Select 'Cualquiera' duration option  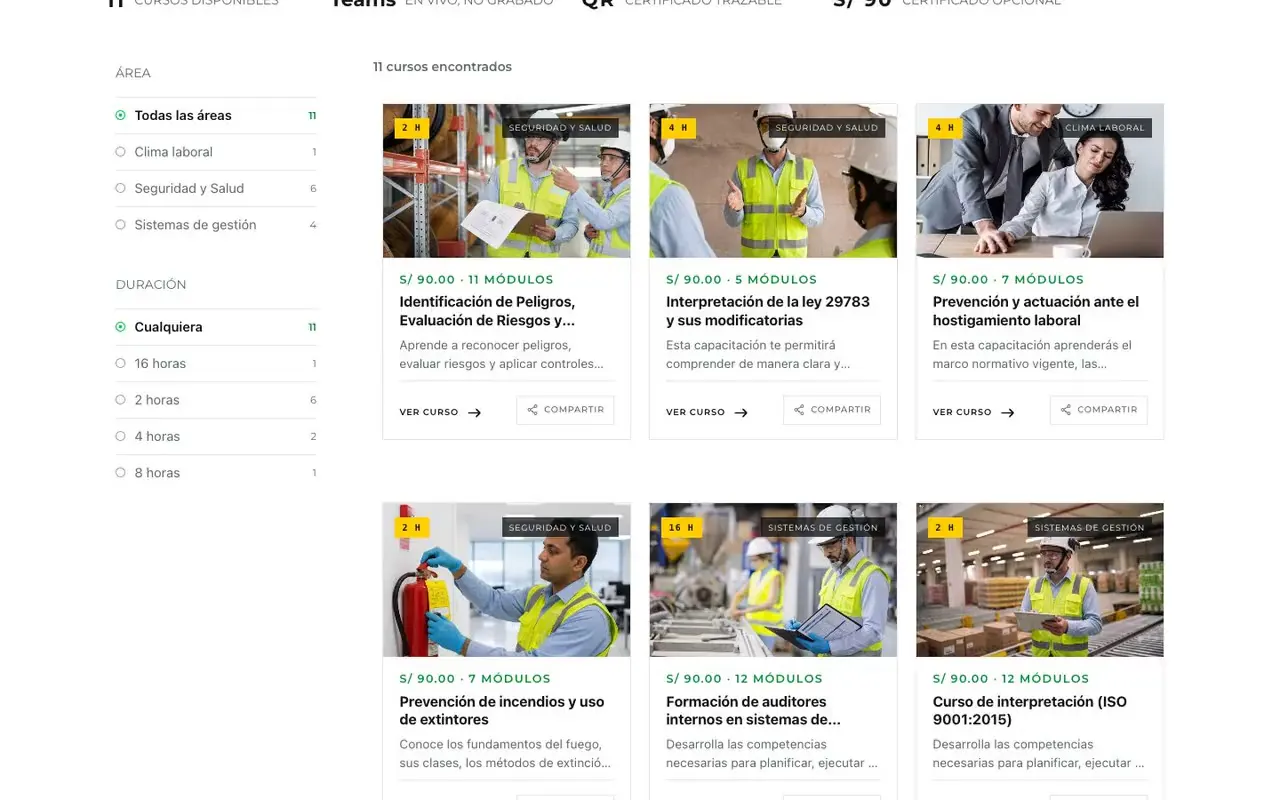216,327
